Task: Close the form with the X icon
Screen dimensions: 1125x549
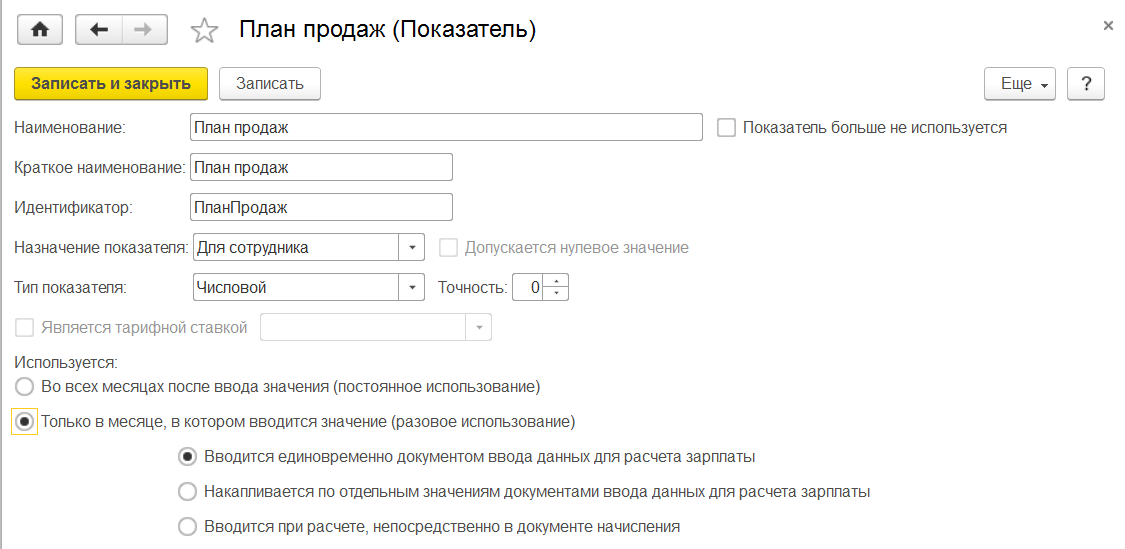Action: point(1108,26)
